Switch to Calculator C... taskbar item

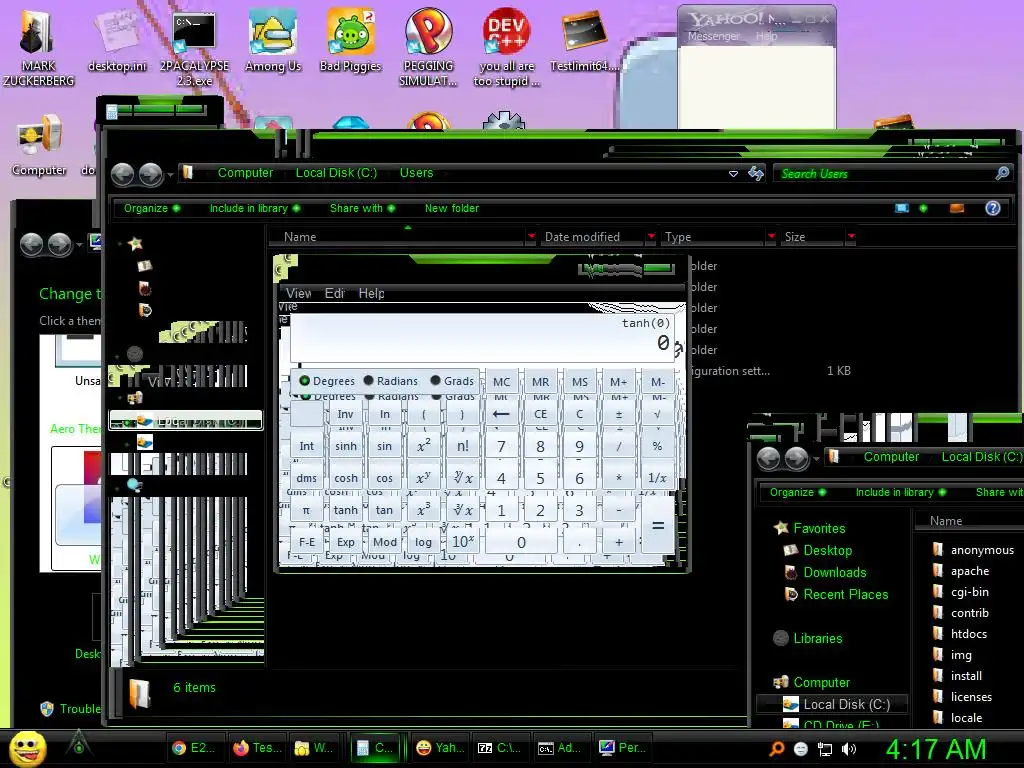pos(376,748)
